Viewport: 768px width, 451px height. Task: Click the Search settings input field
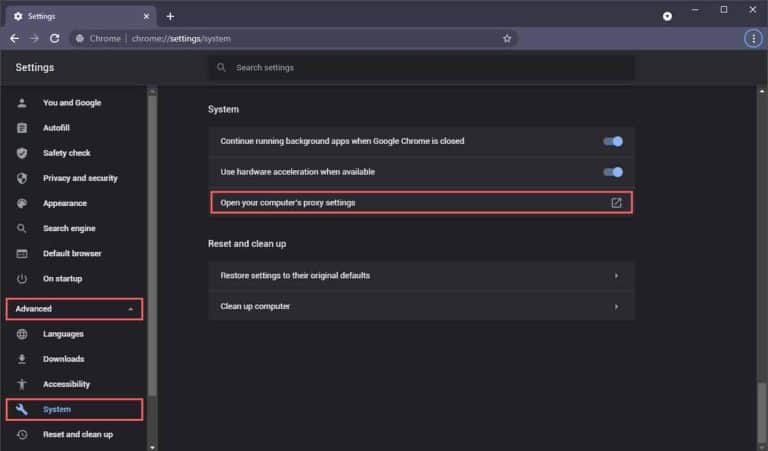pos(420,67)
